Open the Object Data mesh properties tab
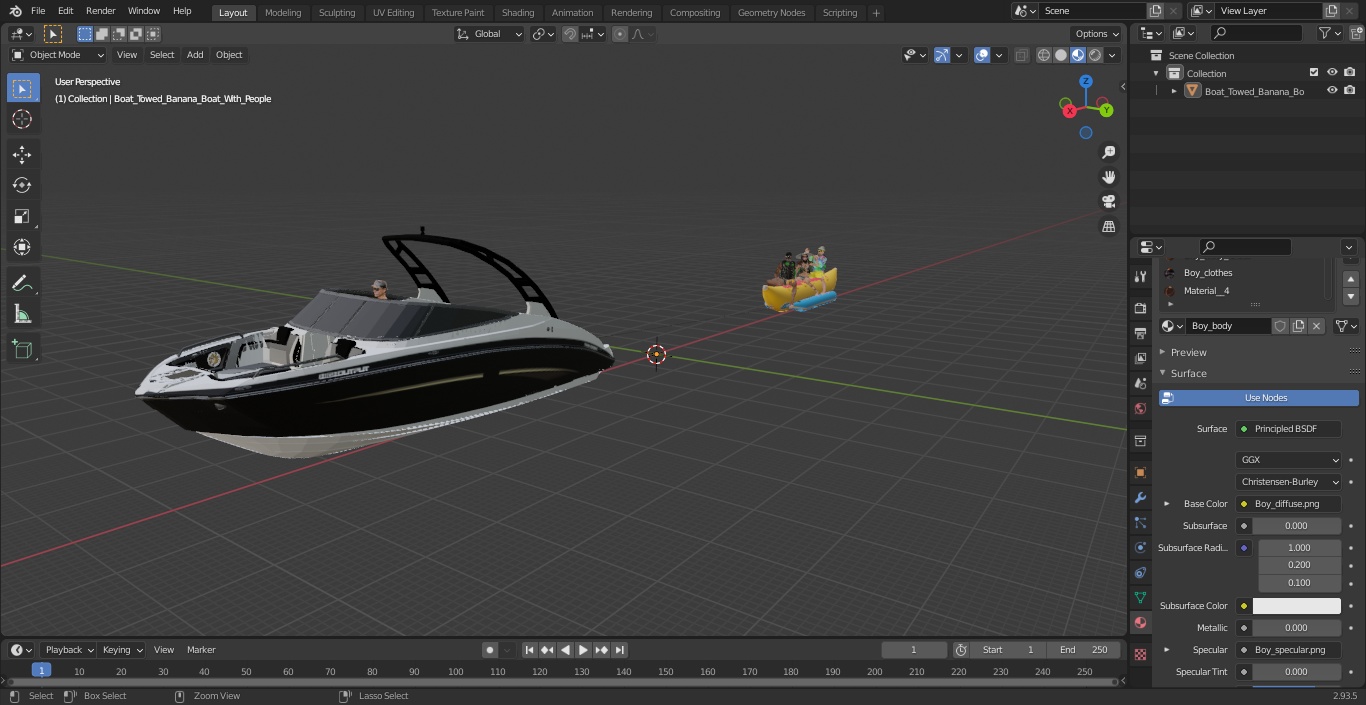Viewport: 1366px width, 705px height. pos(1140,597)
